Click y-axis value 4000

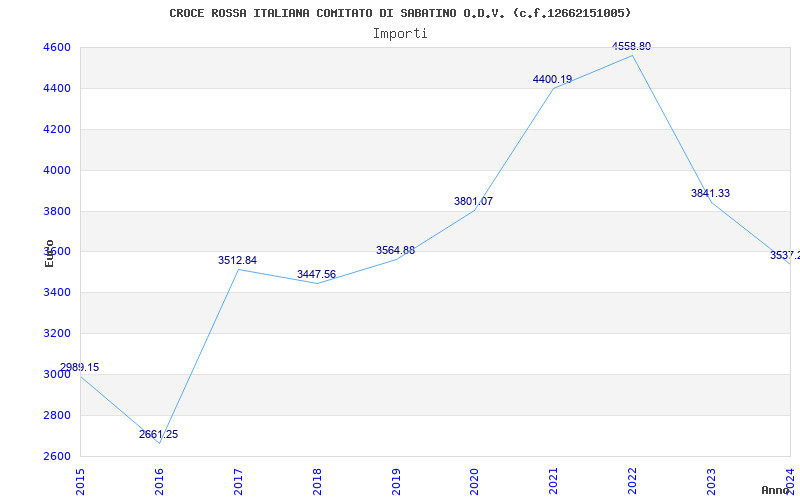[57, 170]
